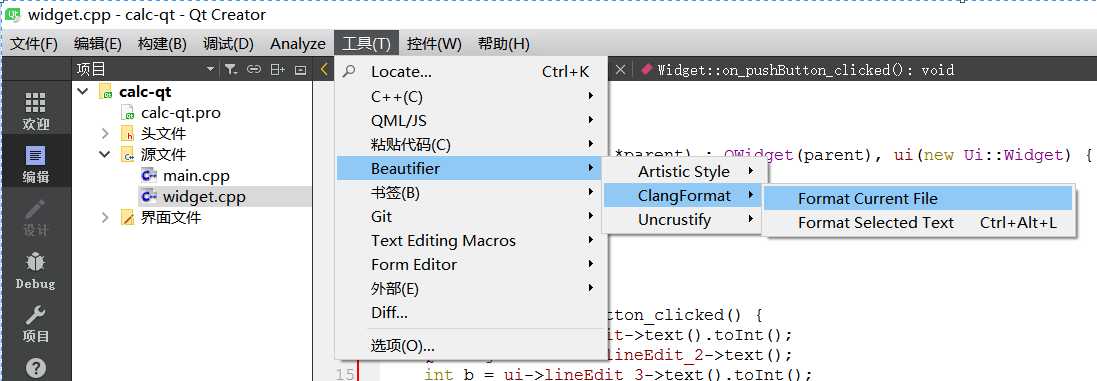The width and height of the screenshot is (1097, 381).
Task: Click line number 15 in editor gutter
Action: [345, 374]
